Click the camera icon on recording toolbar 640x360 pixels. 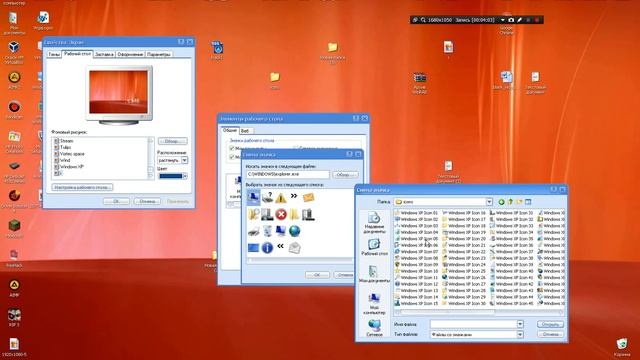511,20
